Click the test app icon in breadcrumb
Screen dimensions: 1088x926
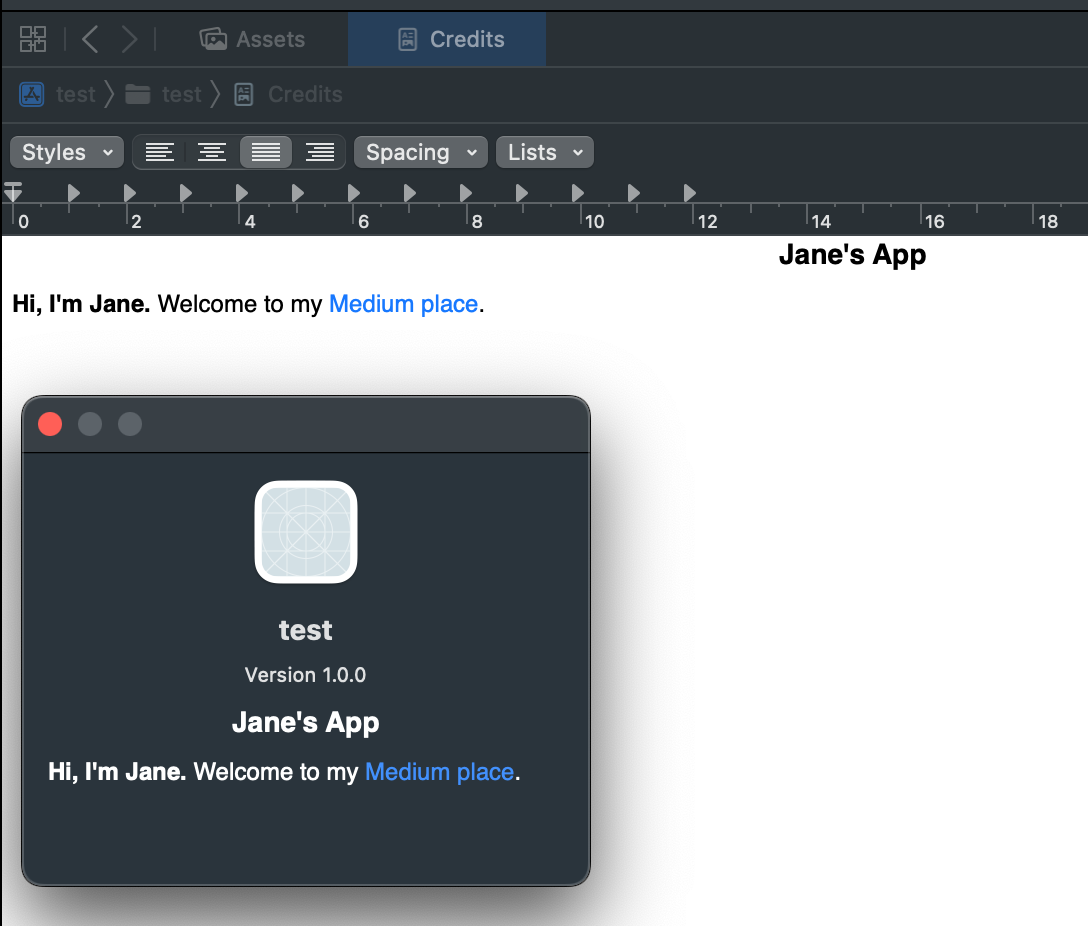click(x=32, y=93)
